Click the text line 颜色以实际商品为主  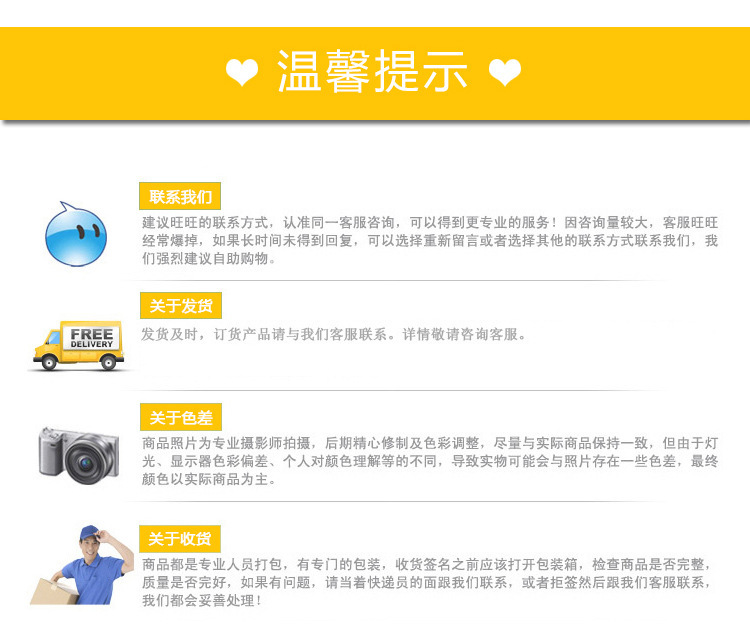tap(209, 479)
